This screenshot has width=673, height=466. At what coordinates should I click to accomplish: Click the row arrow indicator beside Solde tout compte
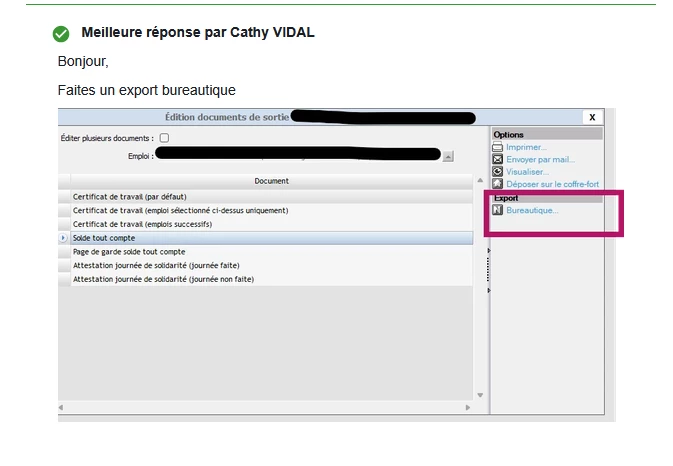pyautogui.click(x=63, y=238)
